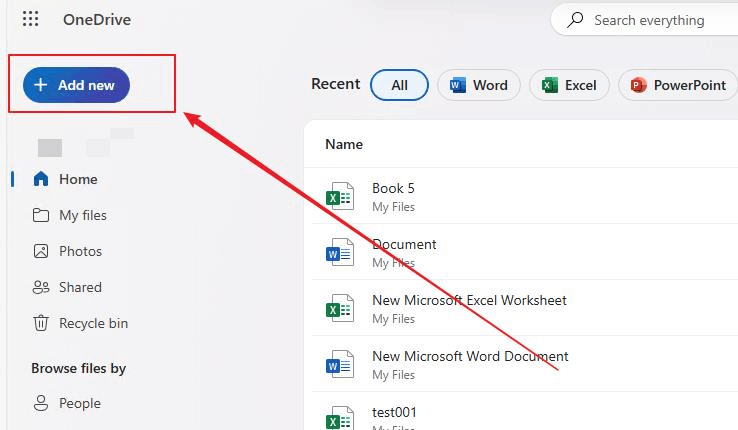Filter recent files by Excel
The image size is (738, 430).
(569, 85)
